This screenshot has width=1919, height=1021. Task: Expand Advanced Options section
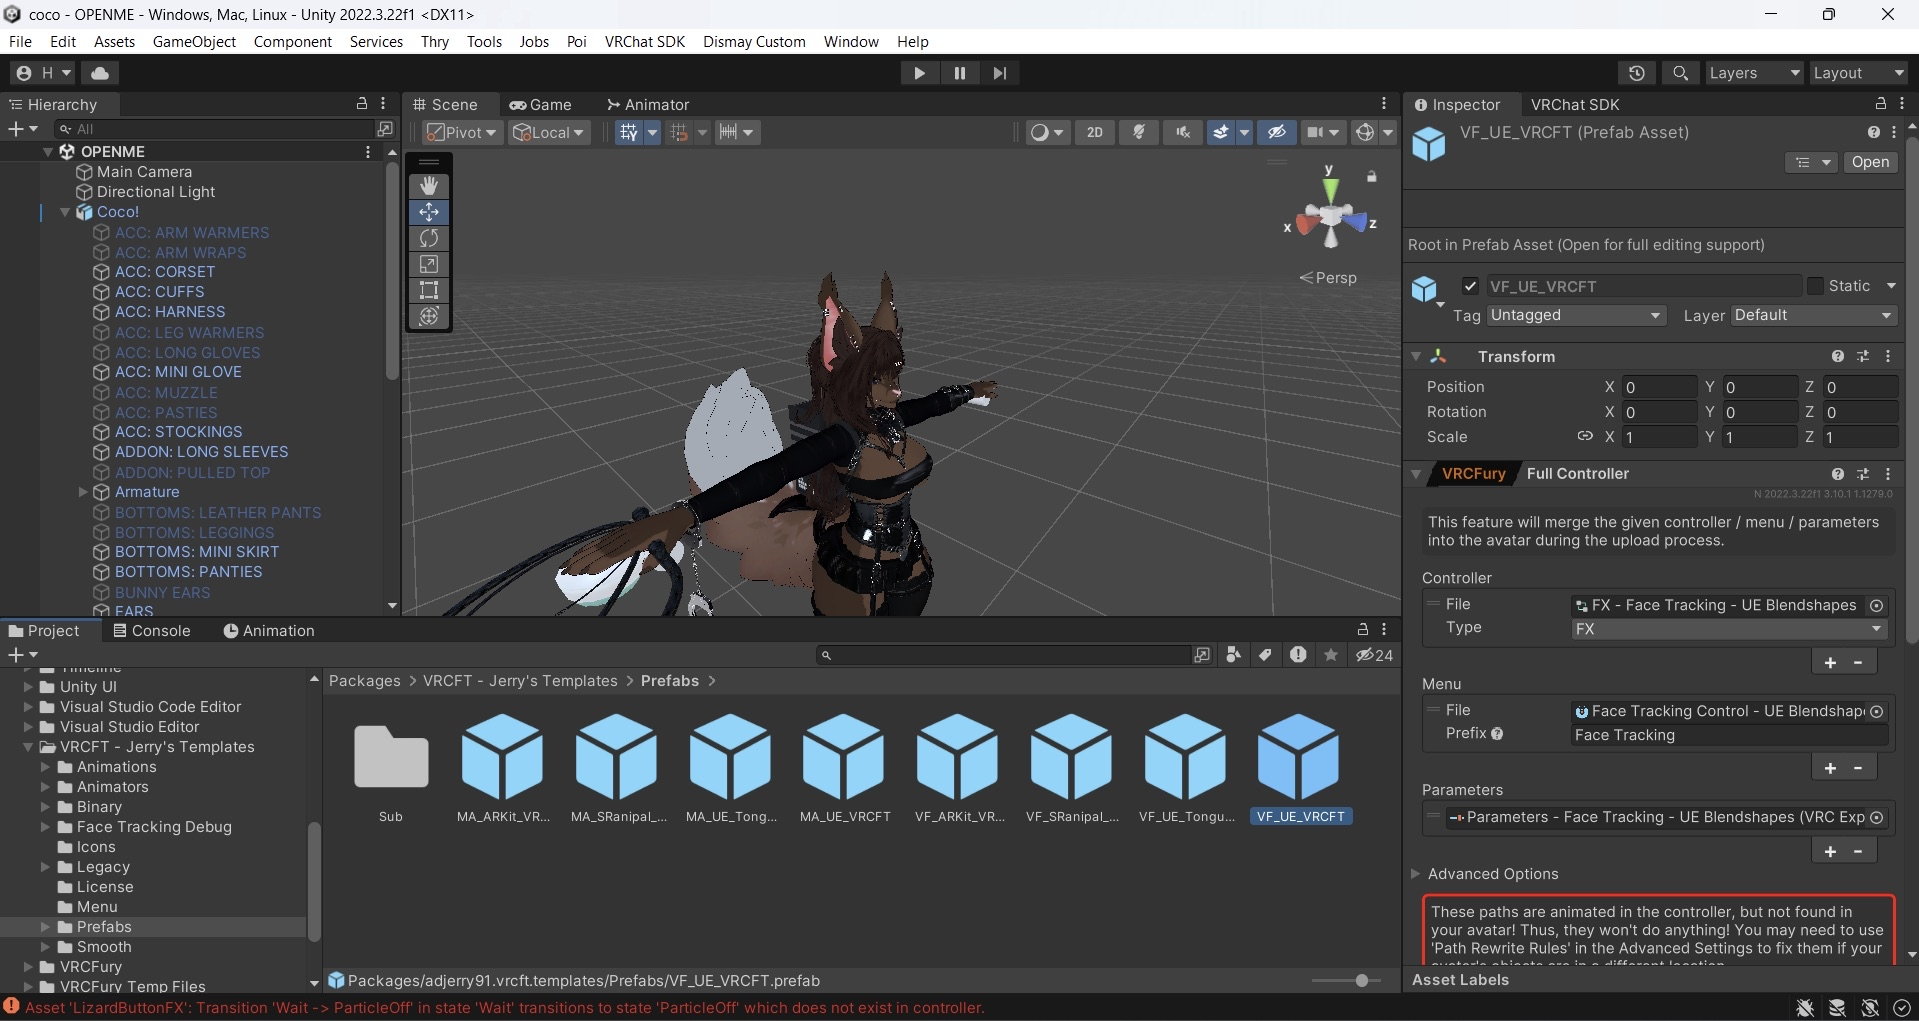coord(1416,874)
